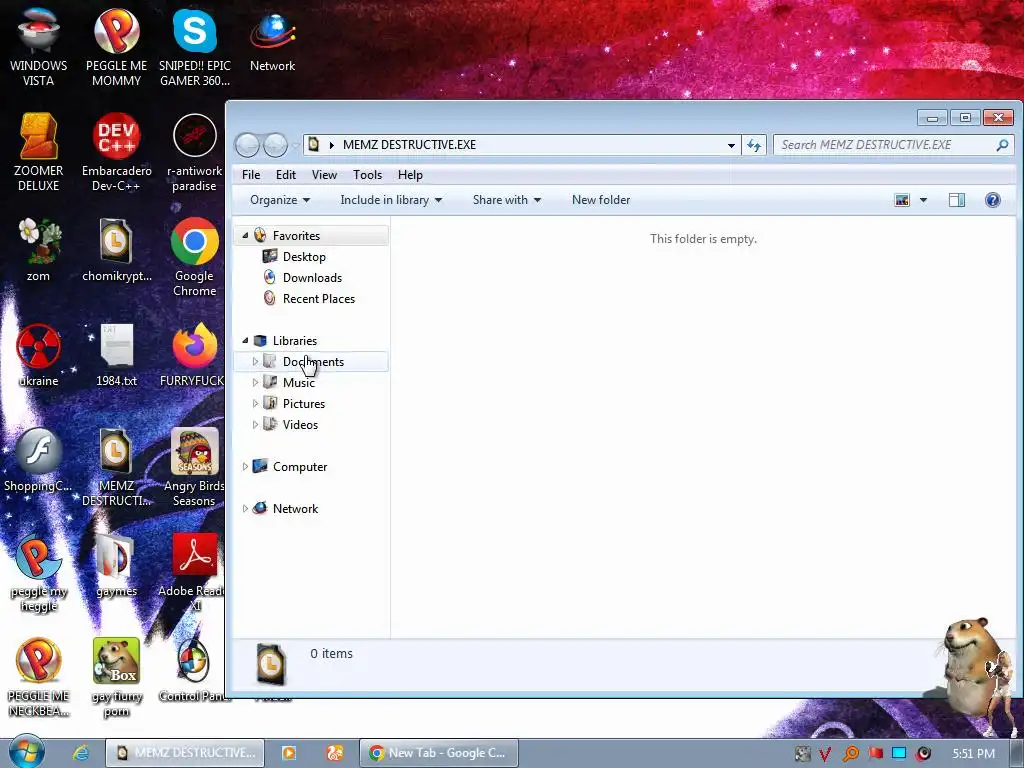The height and width of the screenshot is (768, 1024).
Task: Select Desktop under Favorites
Action: pyautogui.click(x=304, y=257)
